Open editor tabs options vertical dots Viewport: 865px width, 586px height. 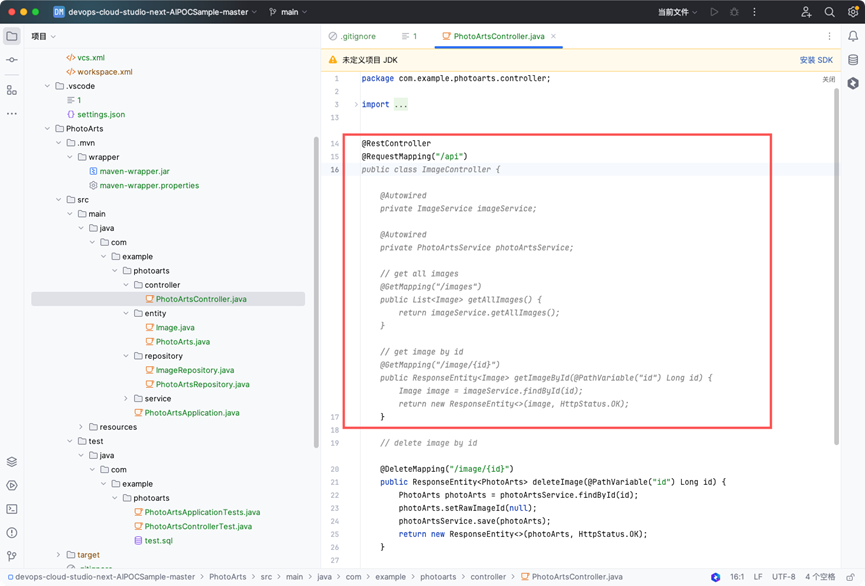(829, 36)
